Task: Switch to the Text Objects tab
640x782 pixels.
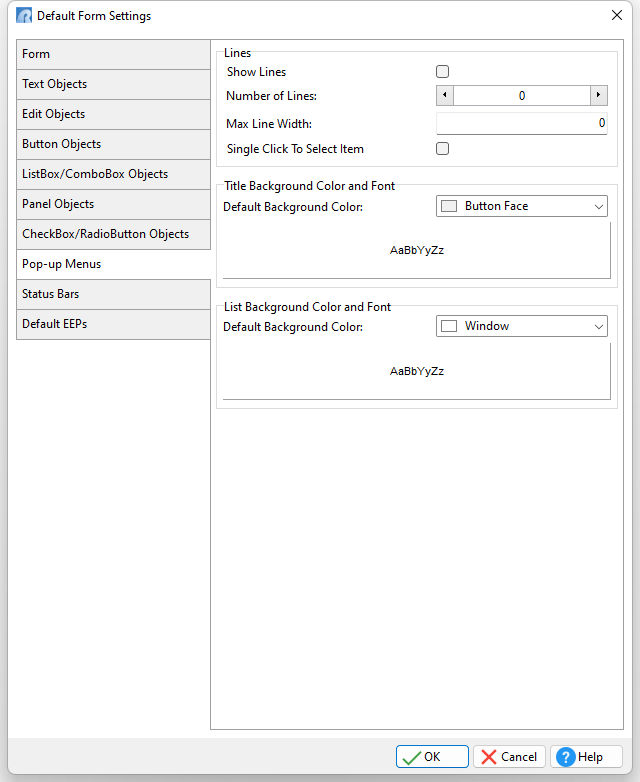Action: coord(113,84)
